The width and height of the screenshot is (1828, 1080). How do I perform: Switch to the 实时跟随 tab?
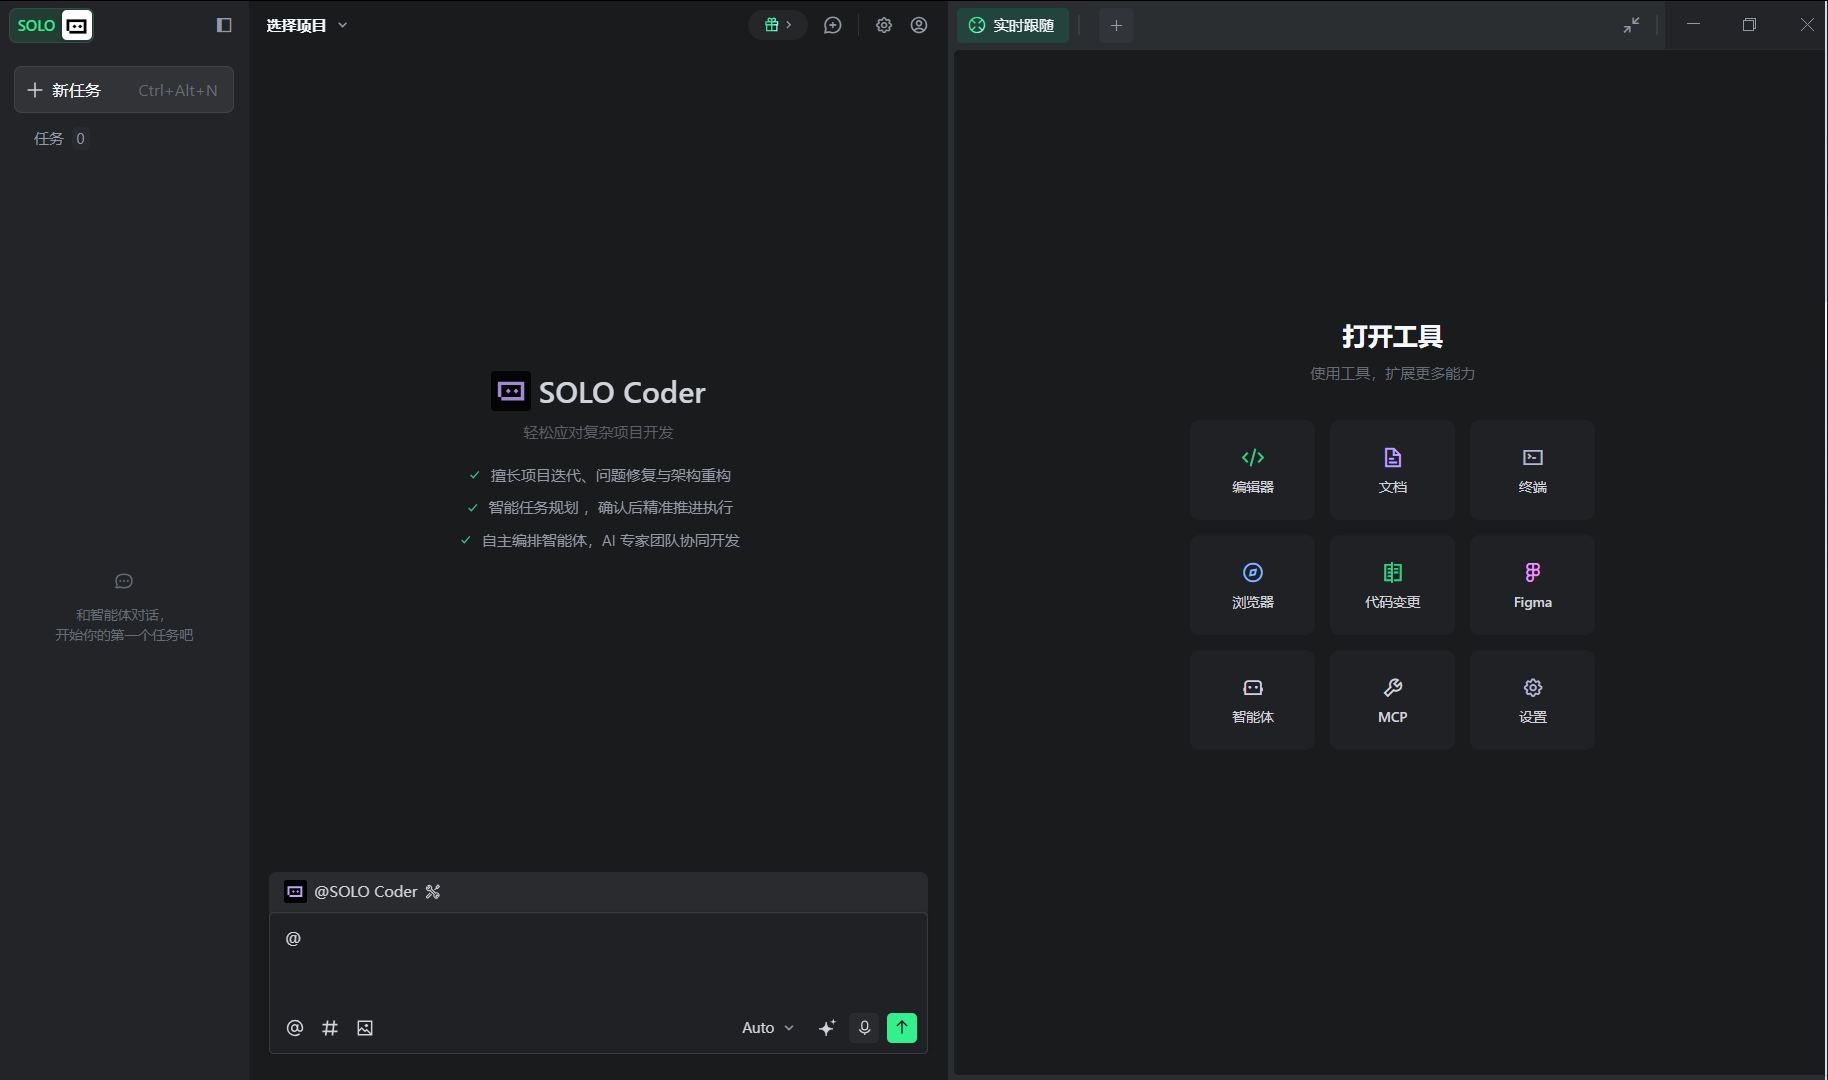(1012, 25)
